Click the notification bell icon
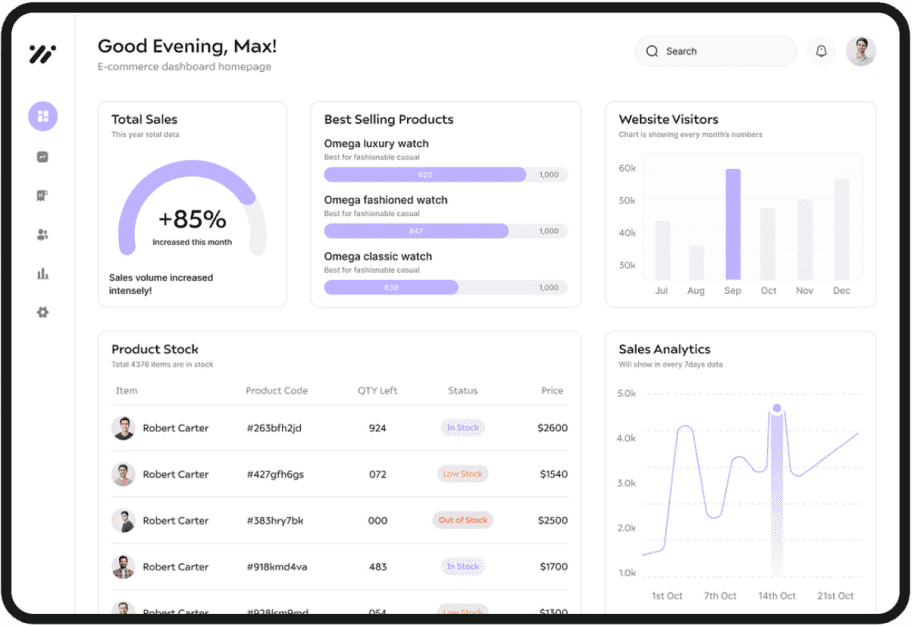 point(821,51)
